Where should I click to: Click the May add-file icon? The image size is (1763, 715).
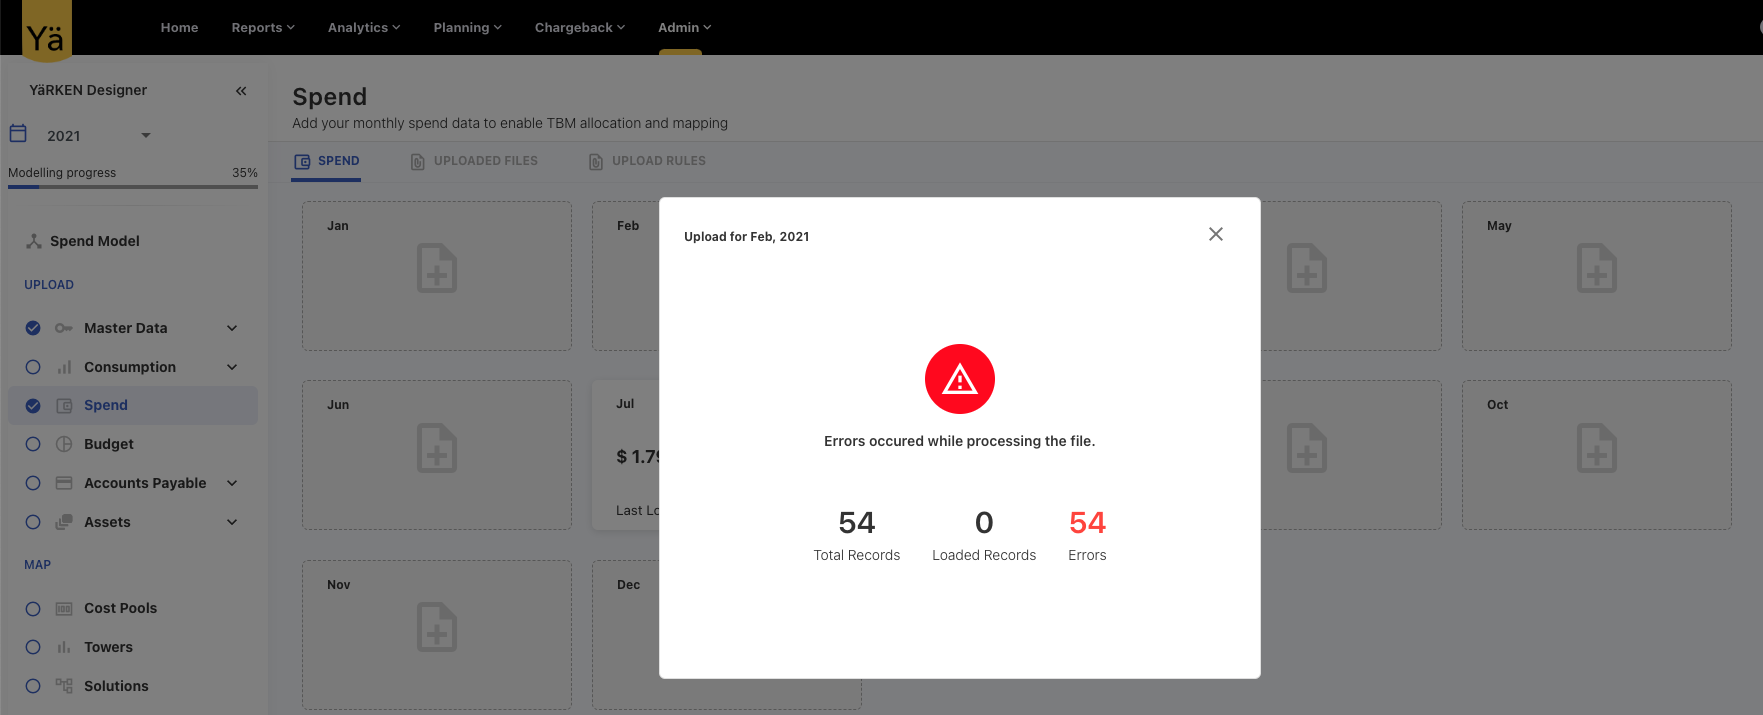[x=1596, y=268]
